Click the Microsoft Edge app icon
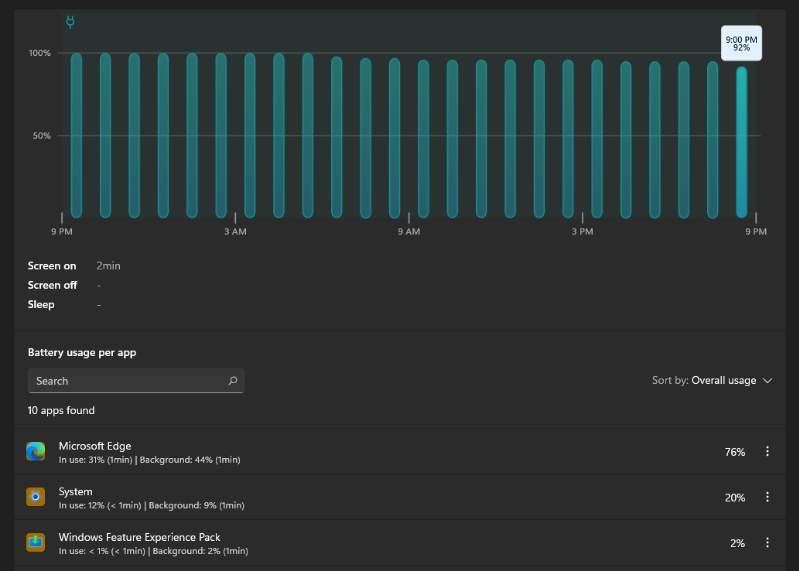The height and width of the screenshot is (571, 799). pyautogui.click(x=36, y=452)
